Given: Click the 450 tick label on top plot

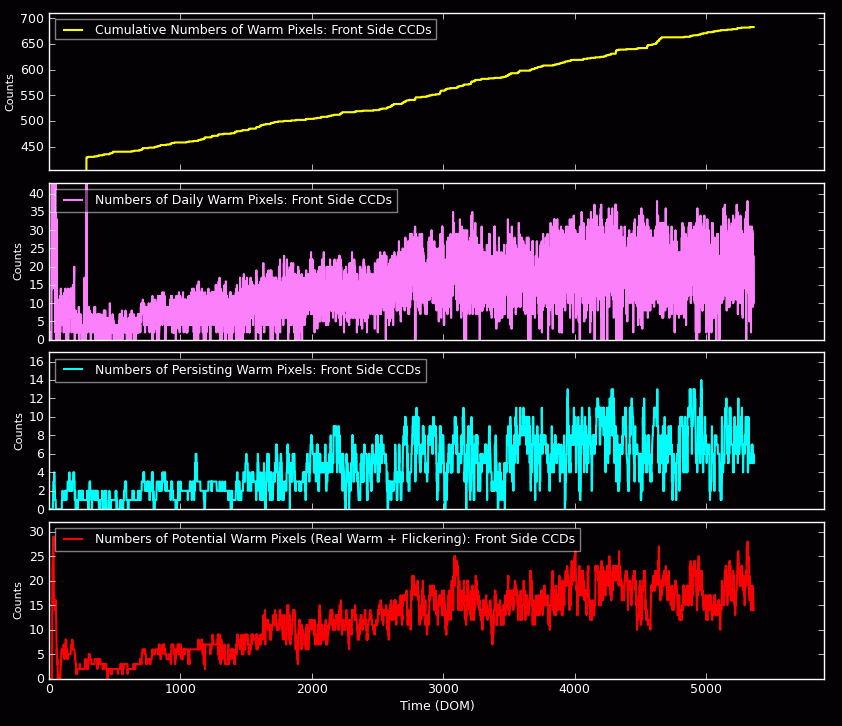Looking at the screenshot, I should [x=32, y=147].
